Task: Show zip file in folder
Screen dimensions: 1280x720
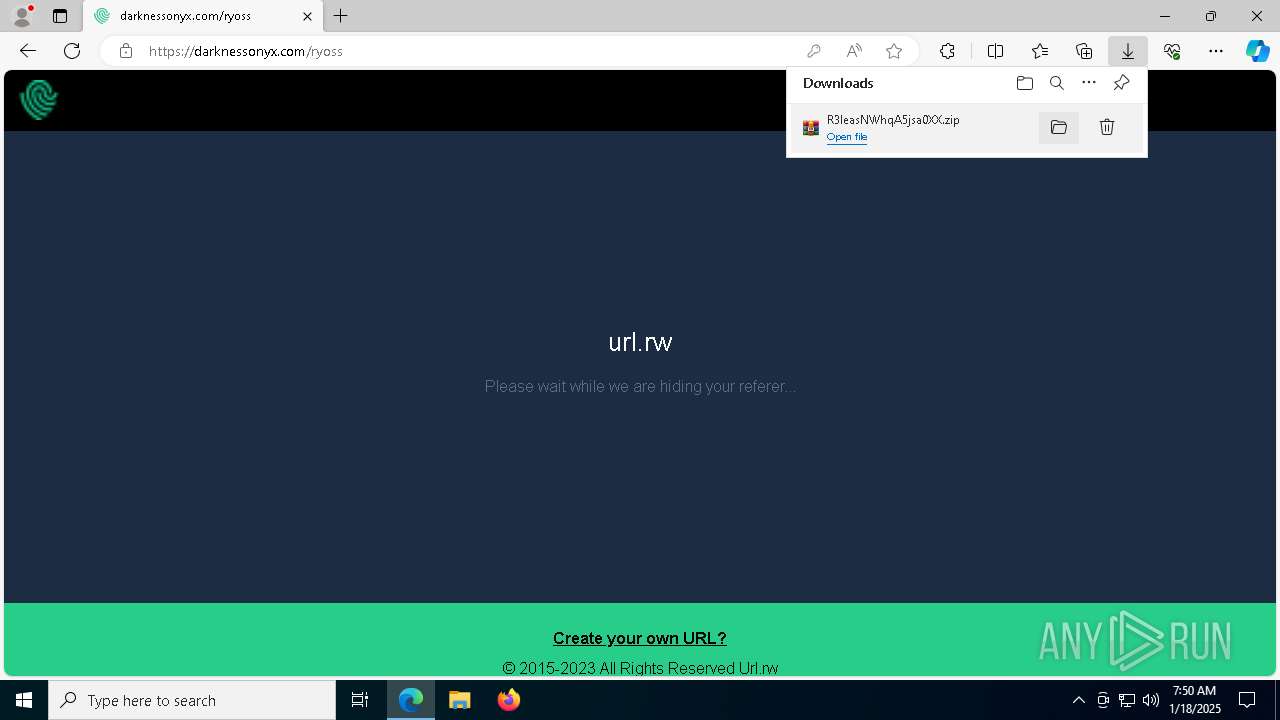Action: pos(1059,127)
